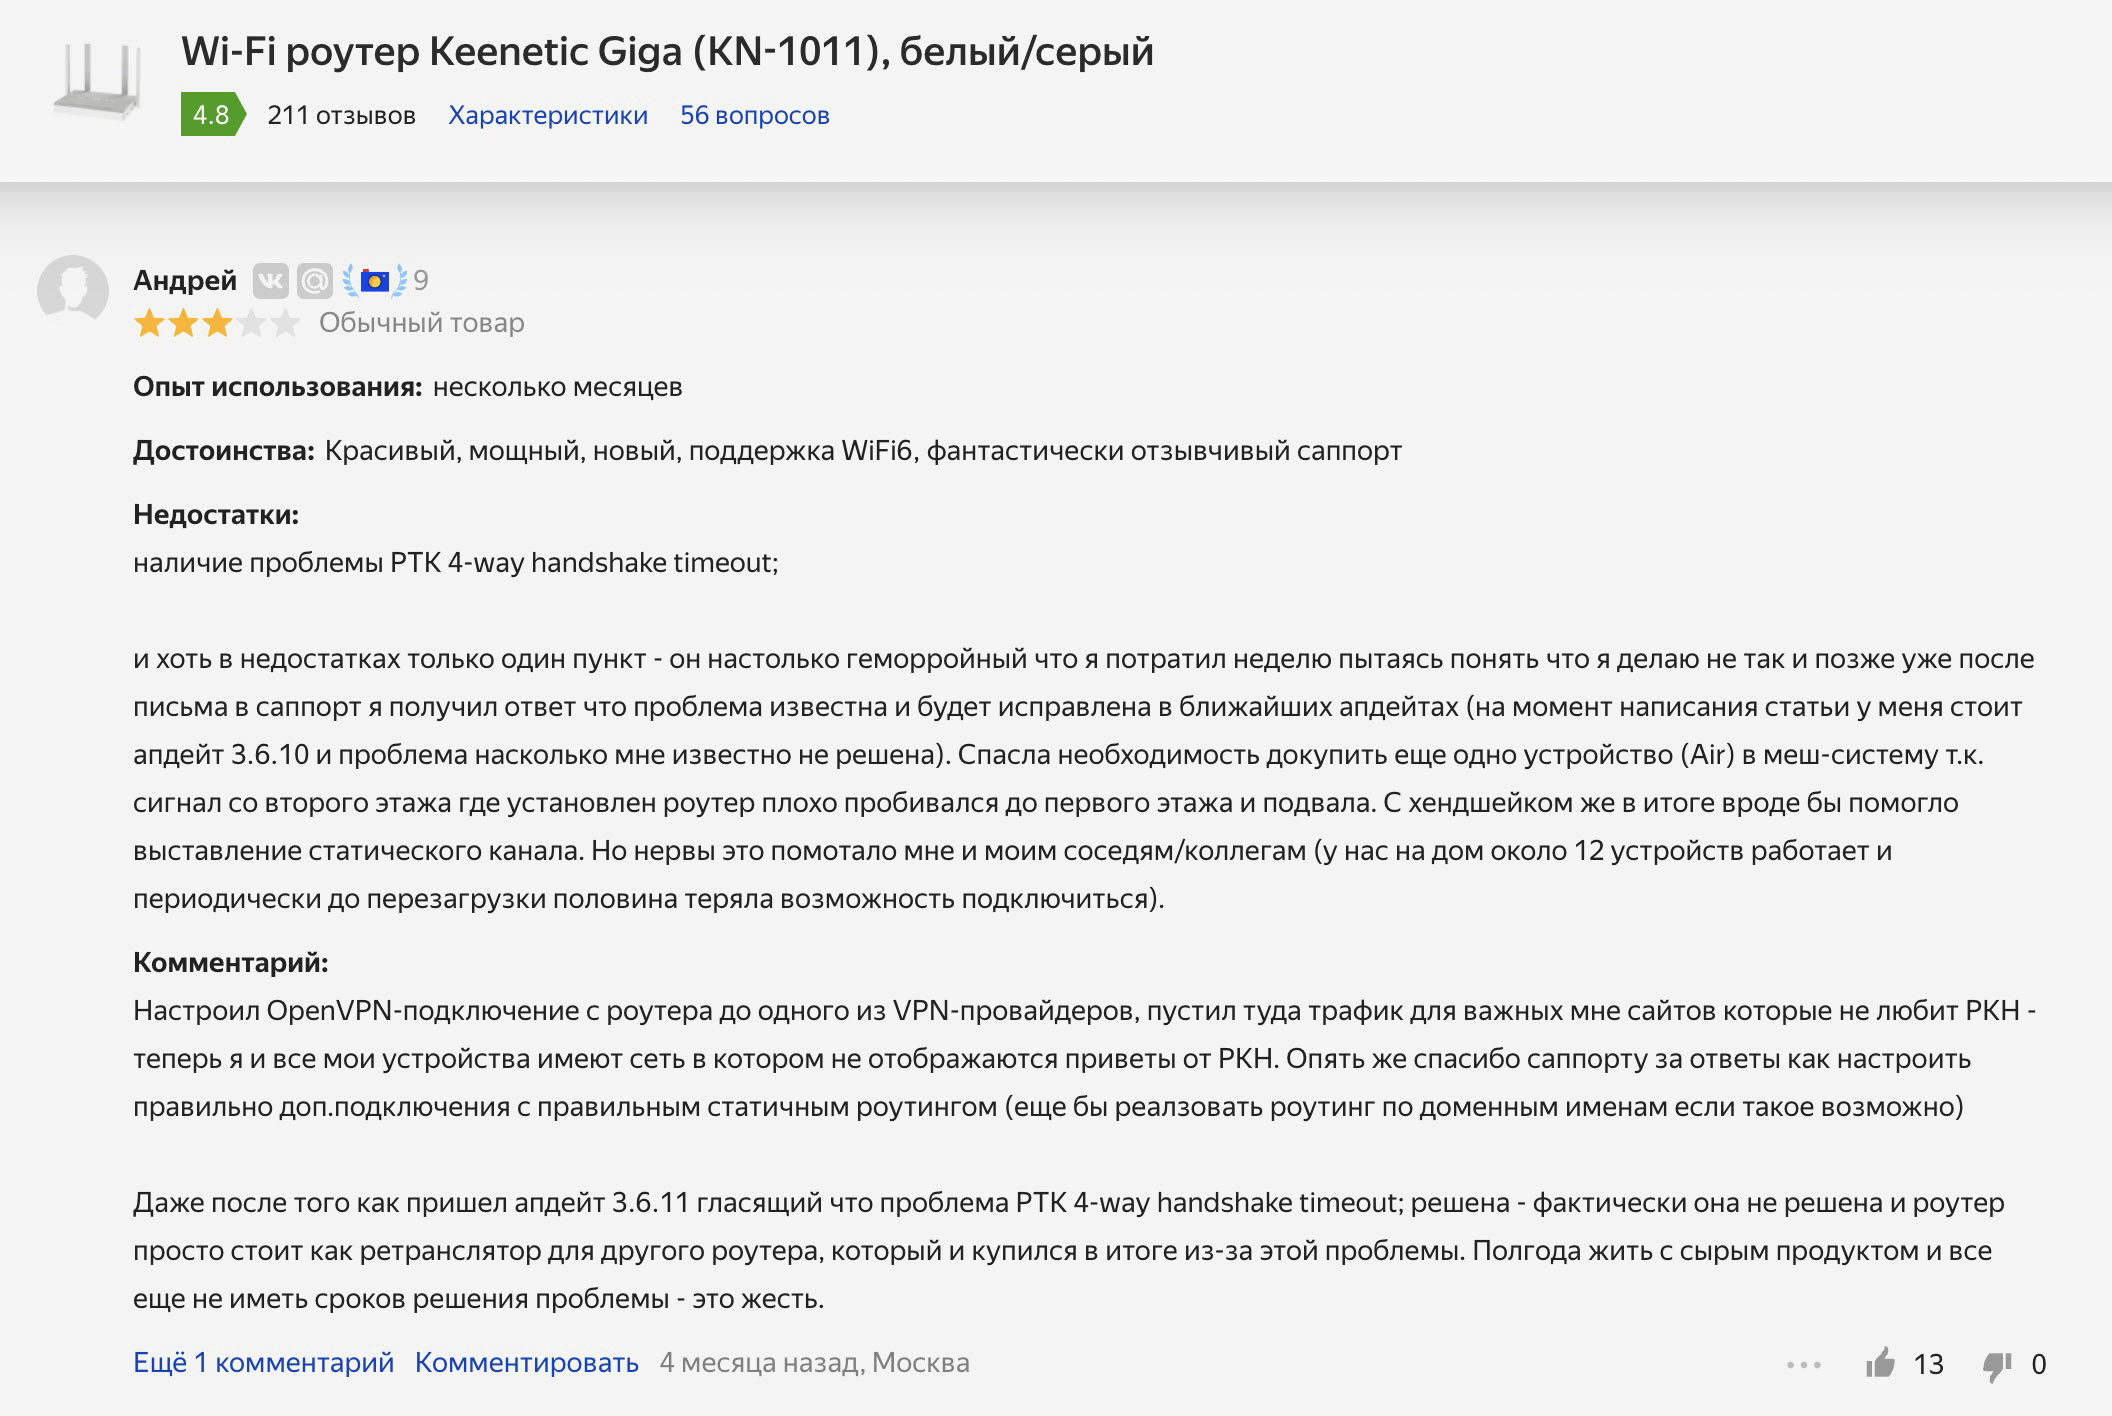The image size is (2112, 1416).
Task: Like the review with thumbs up
Action: pos(1880,1363)
